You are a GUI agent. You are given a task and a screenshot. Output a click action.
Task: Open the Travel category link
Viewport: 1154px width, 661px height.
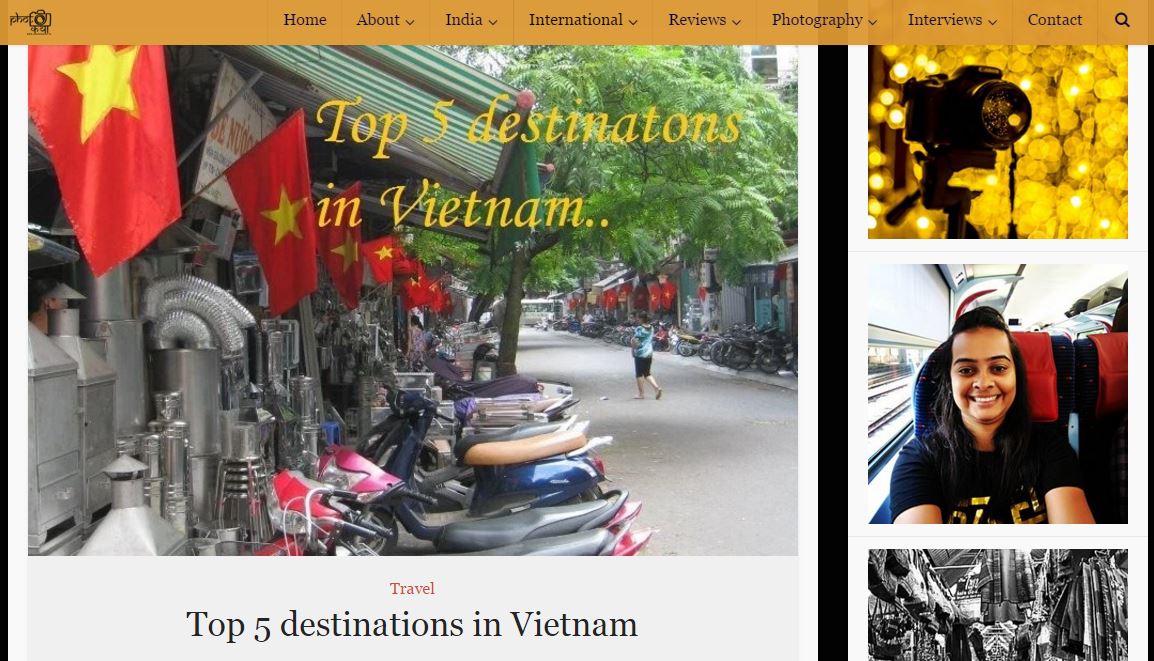click(x=412, y=588)
